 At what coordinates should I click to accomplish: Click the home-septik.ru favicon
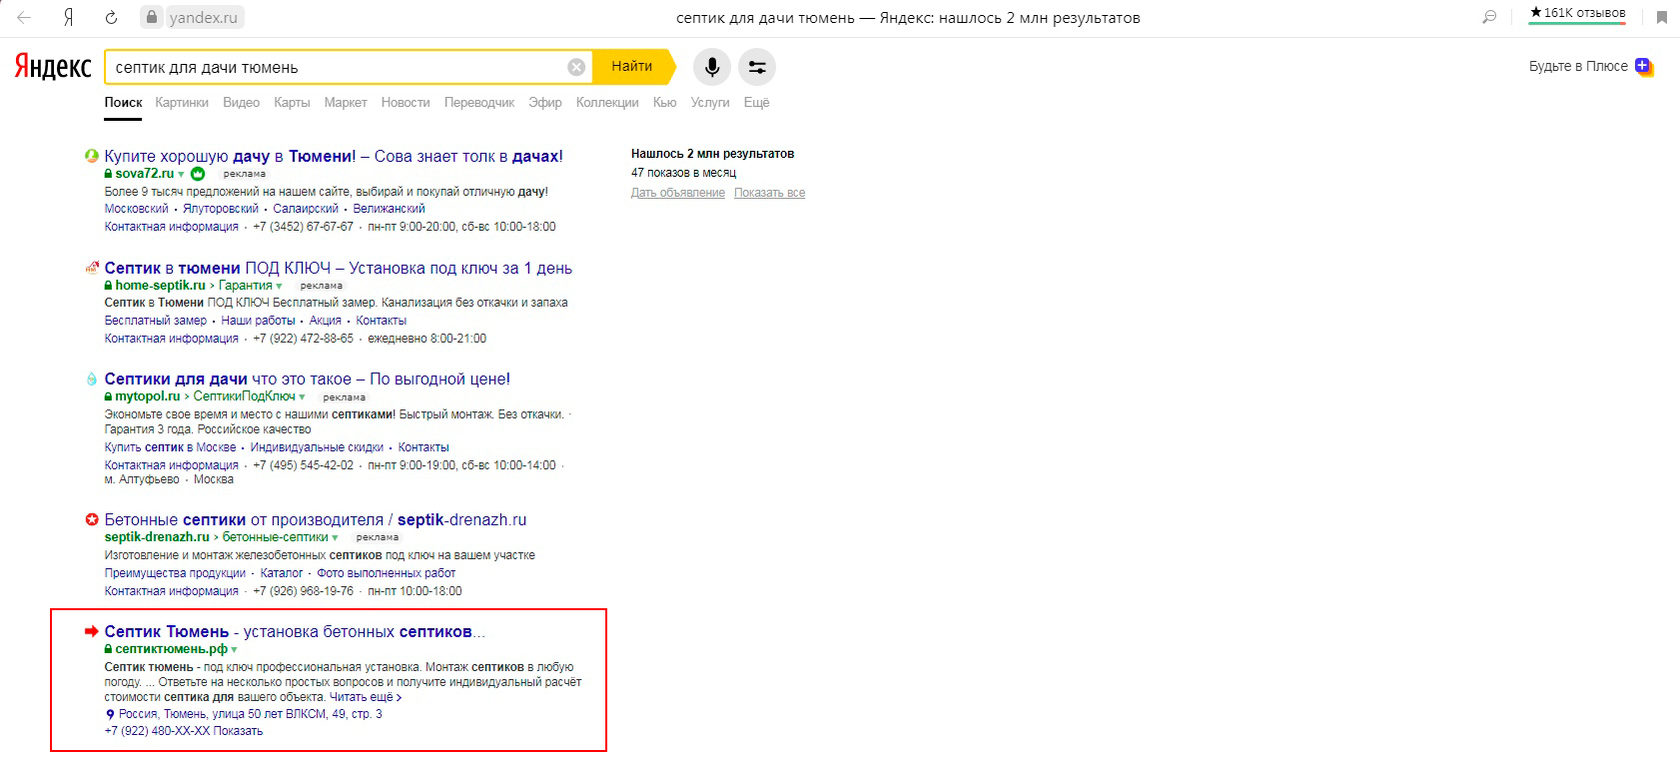[x=92, y=268]
